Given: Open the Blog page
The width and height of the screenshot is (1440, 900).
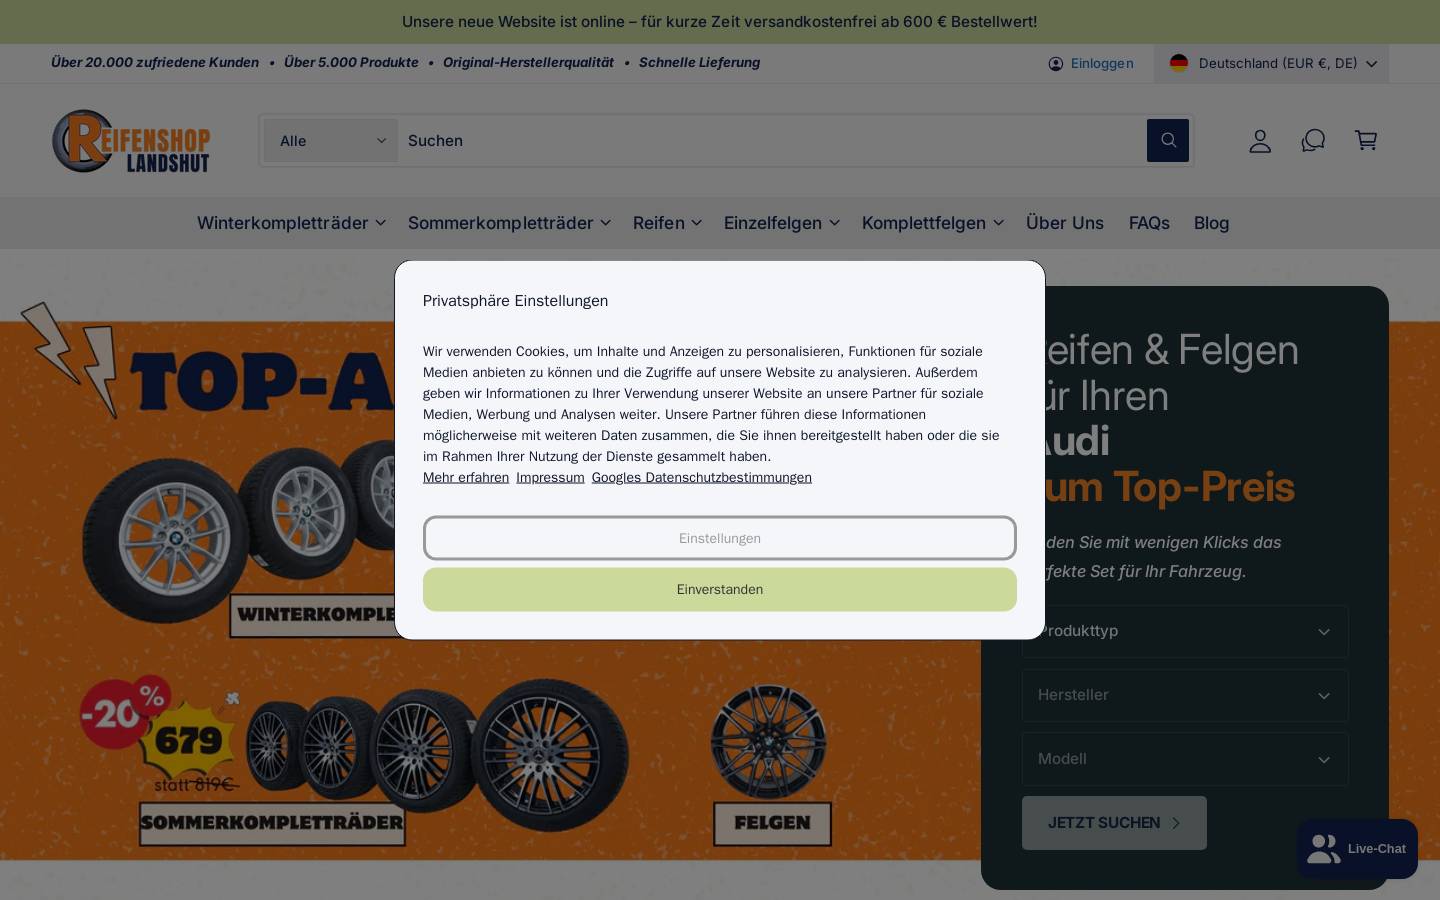Looking at the screenshot, I should (x=1211, y=223).
